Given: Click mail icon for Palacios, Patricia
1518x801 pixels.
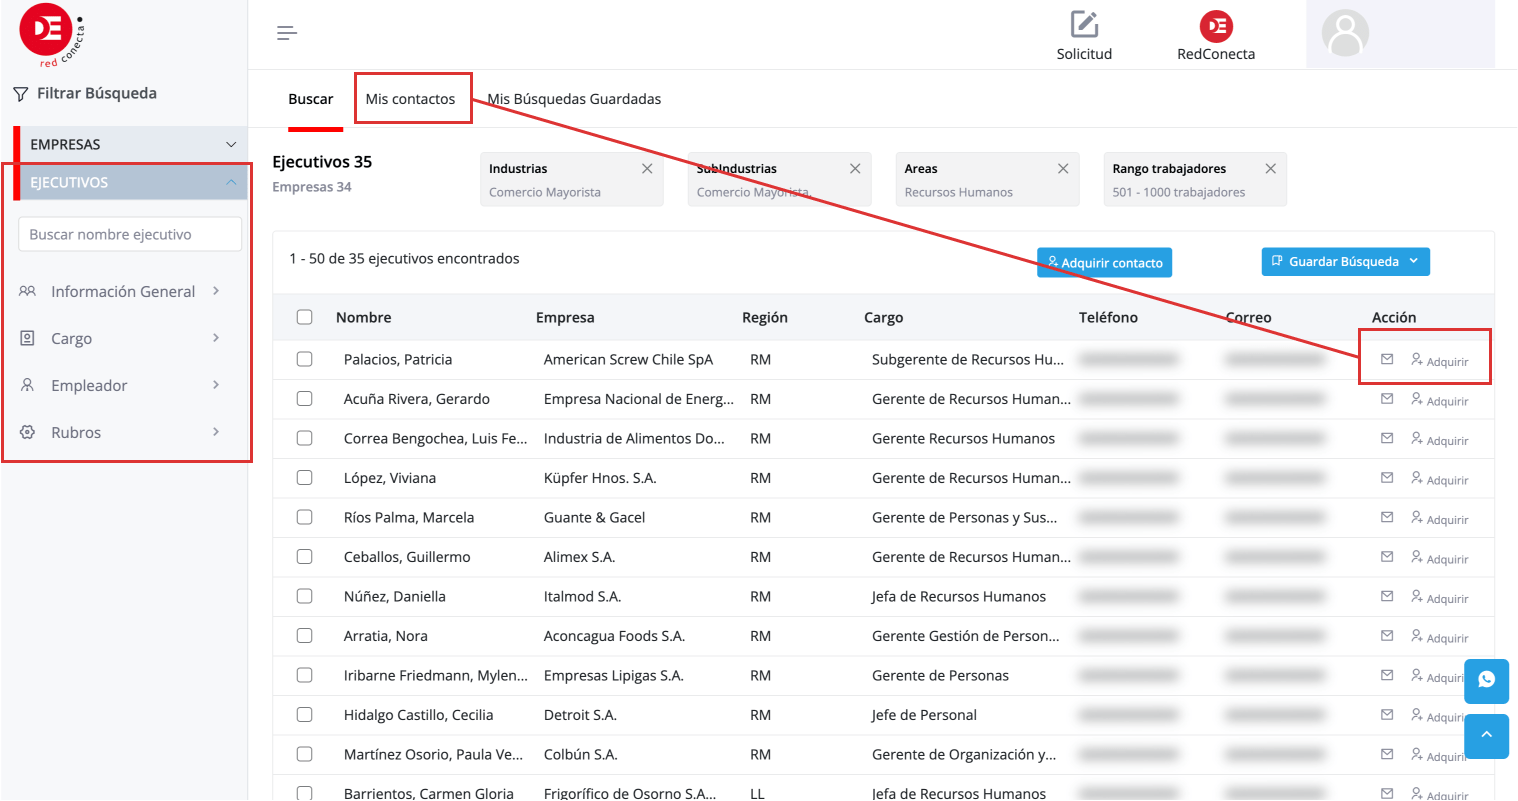Looking at the screenshot, I should point(1387,359).
